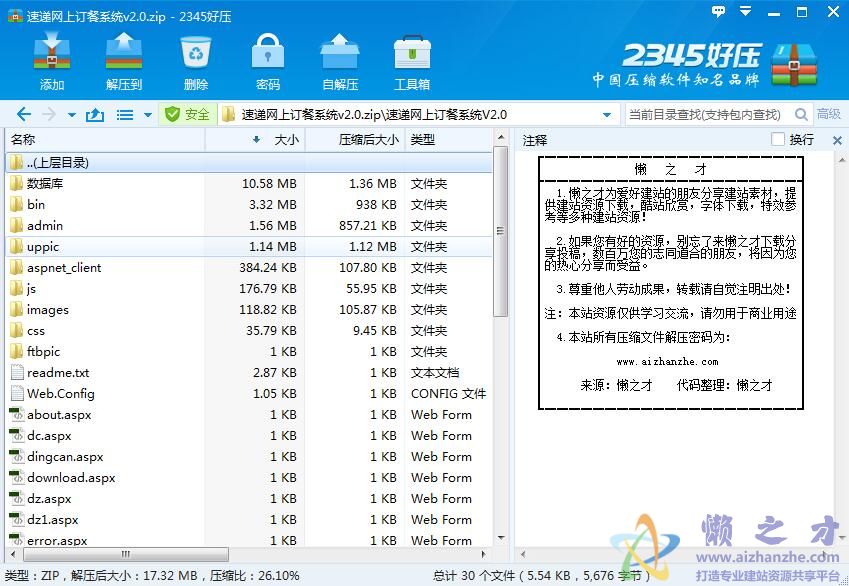Image resolution: width=849 pixels, height=586 pixels.
Task: Select the readme.txt file icon
Action: 17,373
